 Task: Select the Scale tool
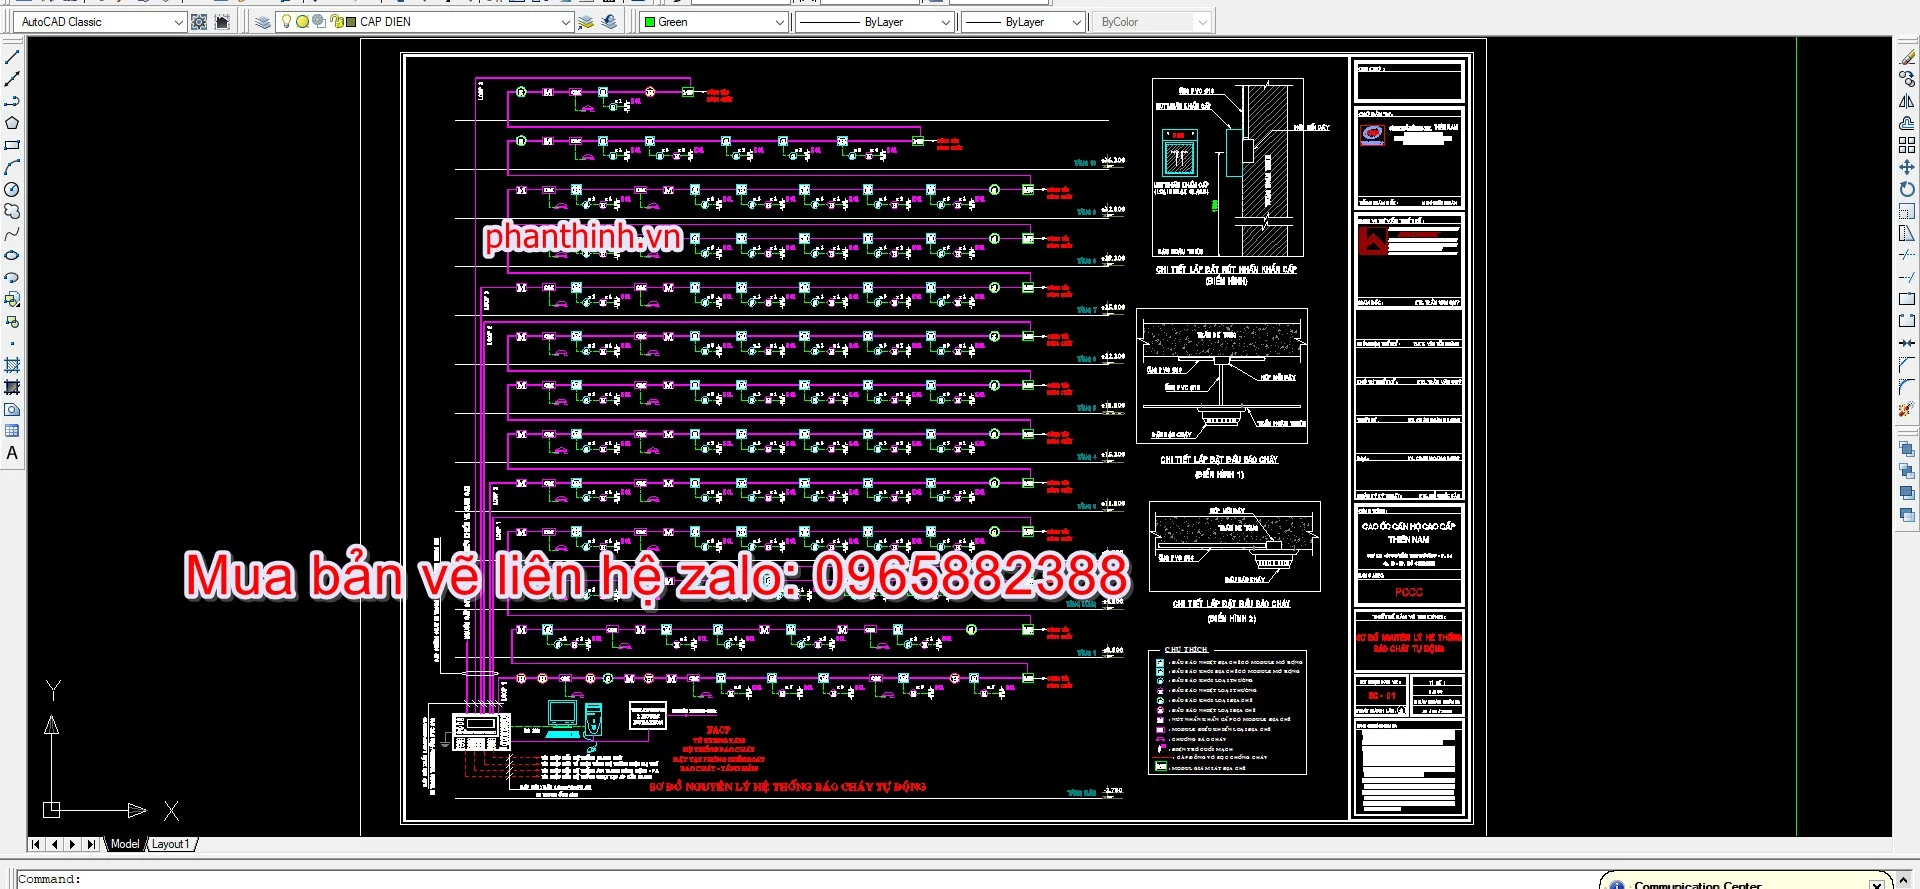[x=1907, y=211]
